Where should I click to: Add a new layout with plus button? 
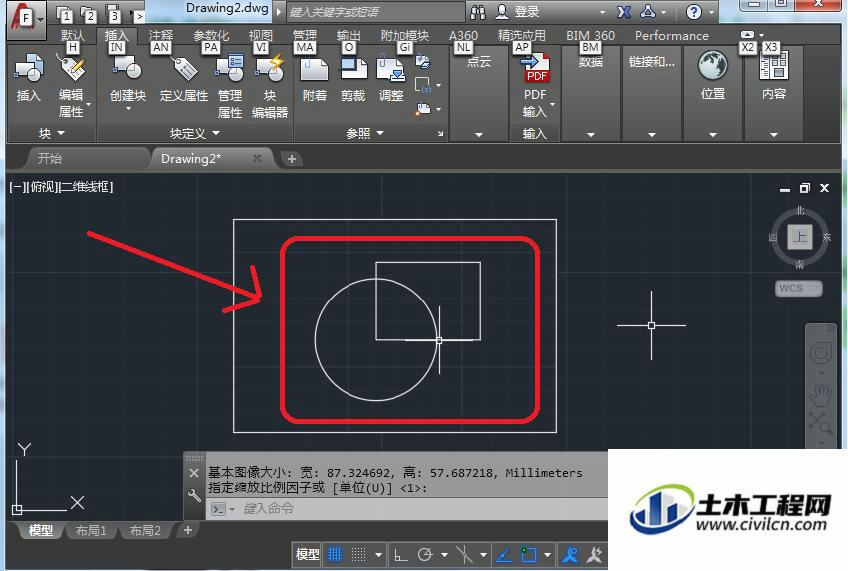(x=188, y=530)
